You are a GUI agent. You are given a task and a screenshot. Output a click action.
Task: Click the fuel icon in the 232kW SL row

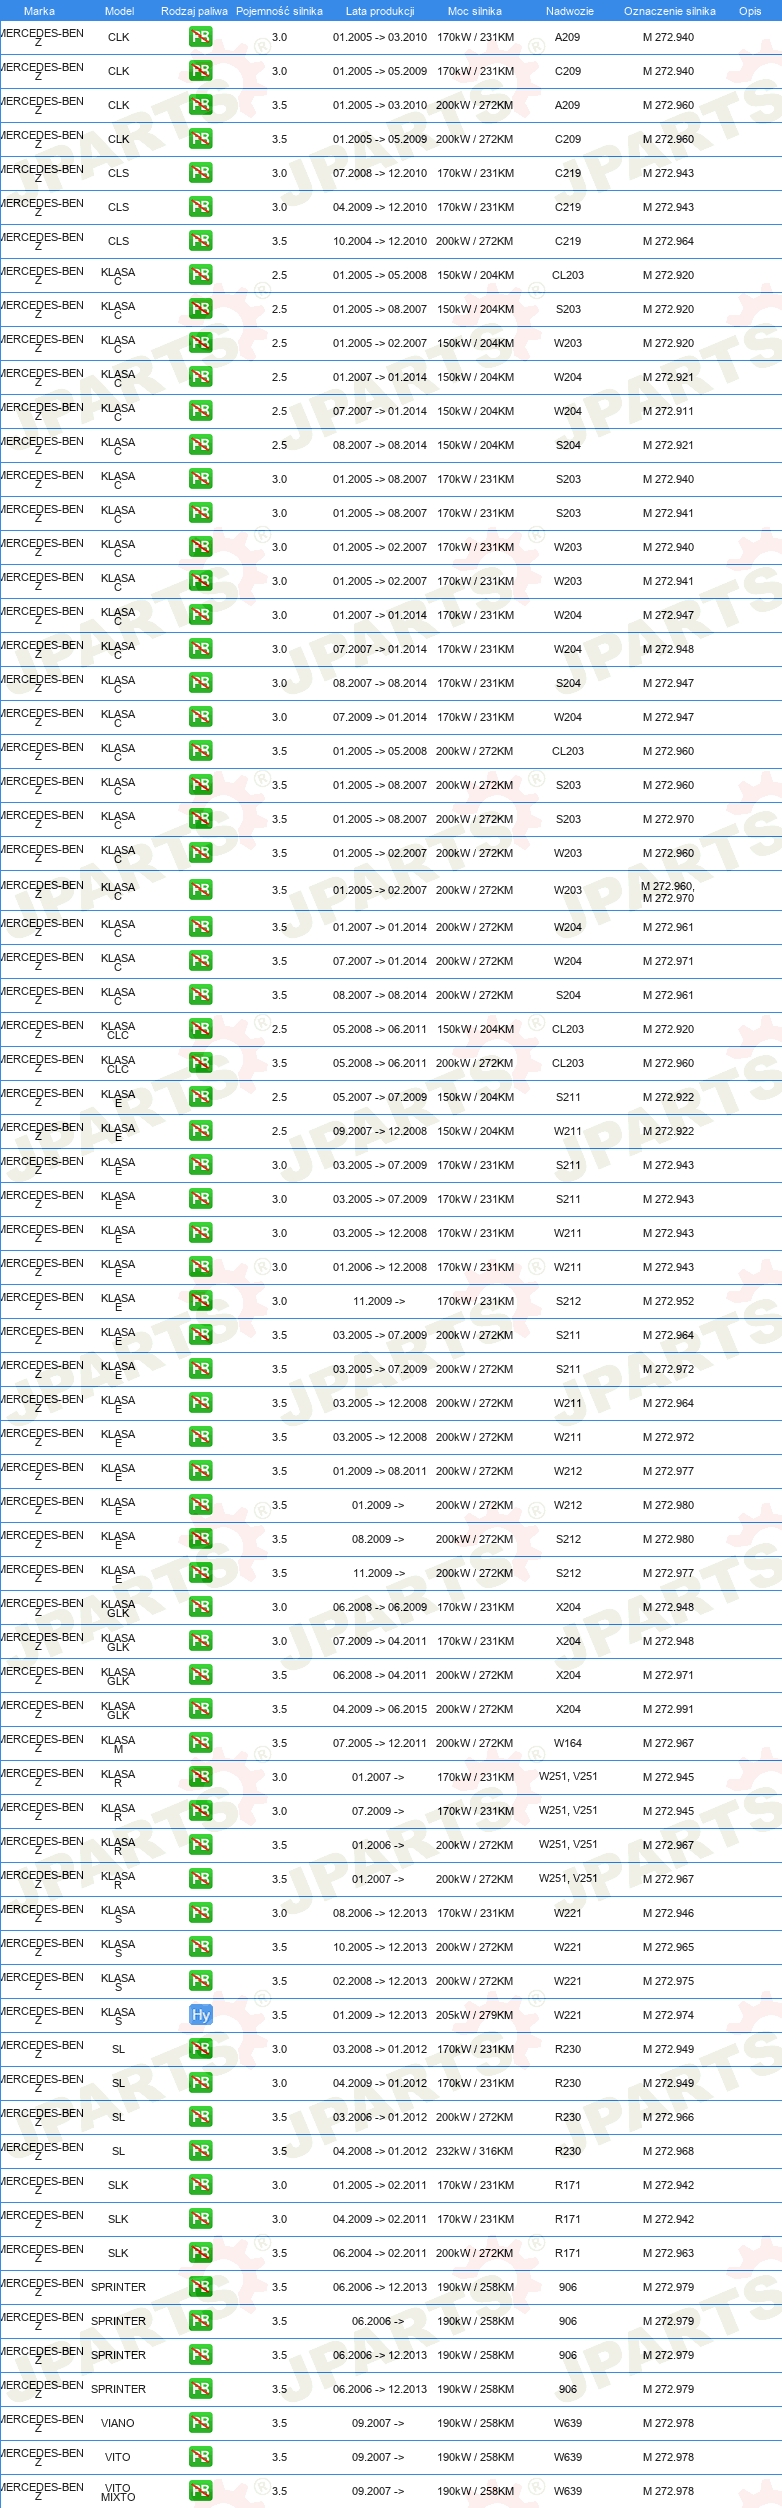point(201,2151)
